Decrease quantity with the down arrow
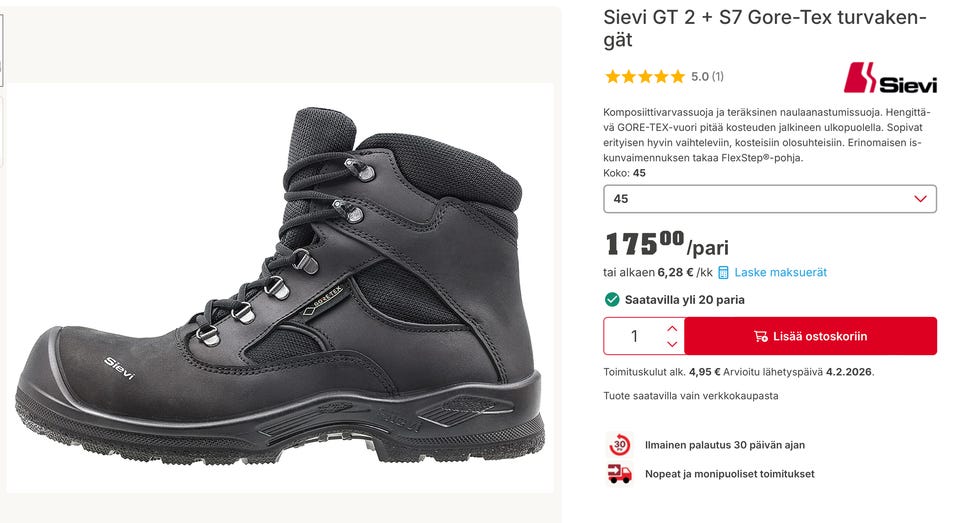The width and height of the screenshot is (960, 523). point(672,344)
